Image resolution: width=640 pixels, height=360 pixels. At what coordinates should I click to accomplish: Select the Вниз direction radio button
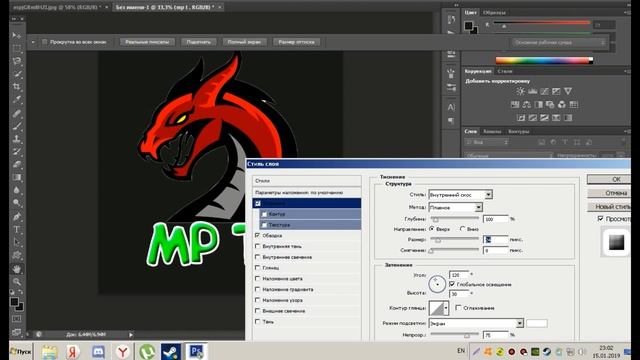[462, 229]
